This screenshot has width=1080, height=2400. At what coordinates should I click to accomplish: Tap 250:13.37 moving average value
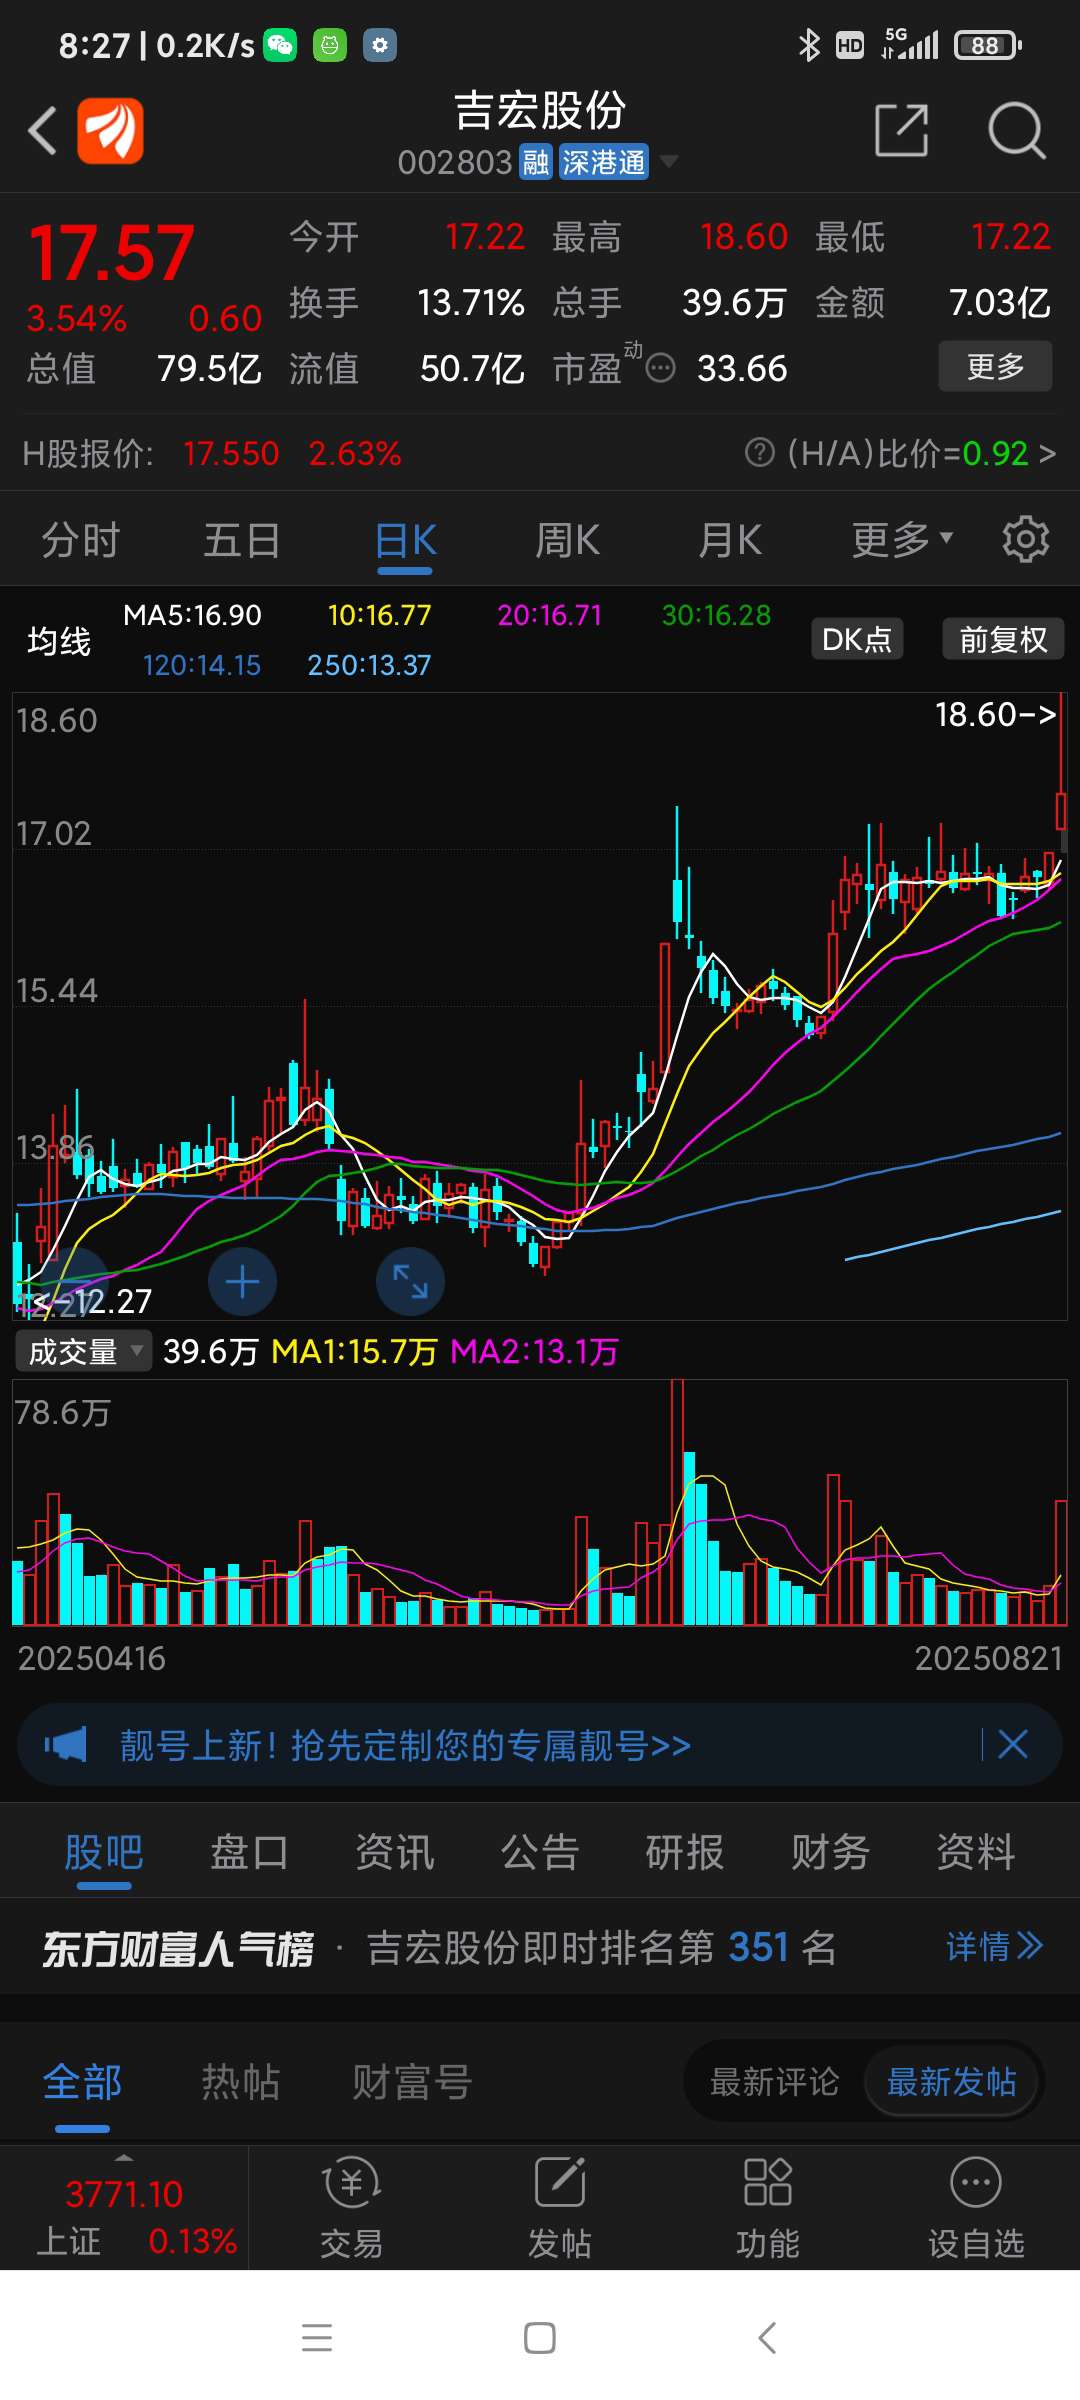(x=369, y=665)
